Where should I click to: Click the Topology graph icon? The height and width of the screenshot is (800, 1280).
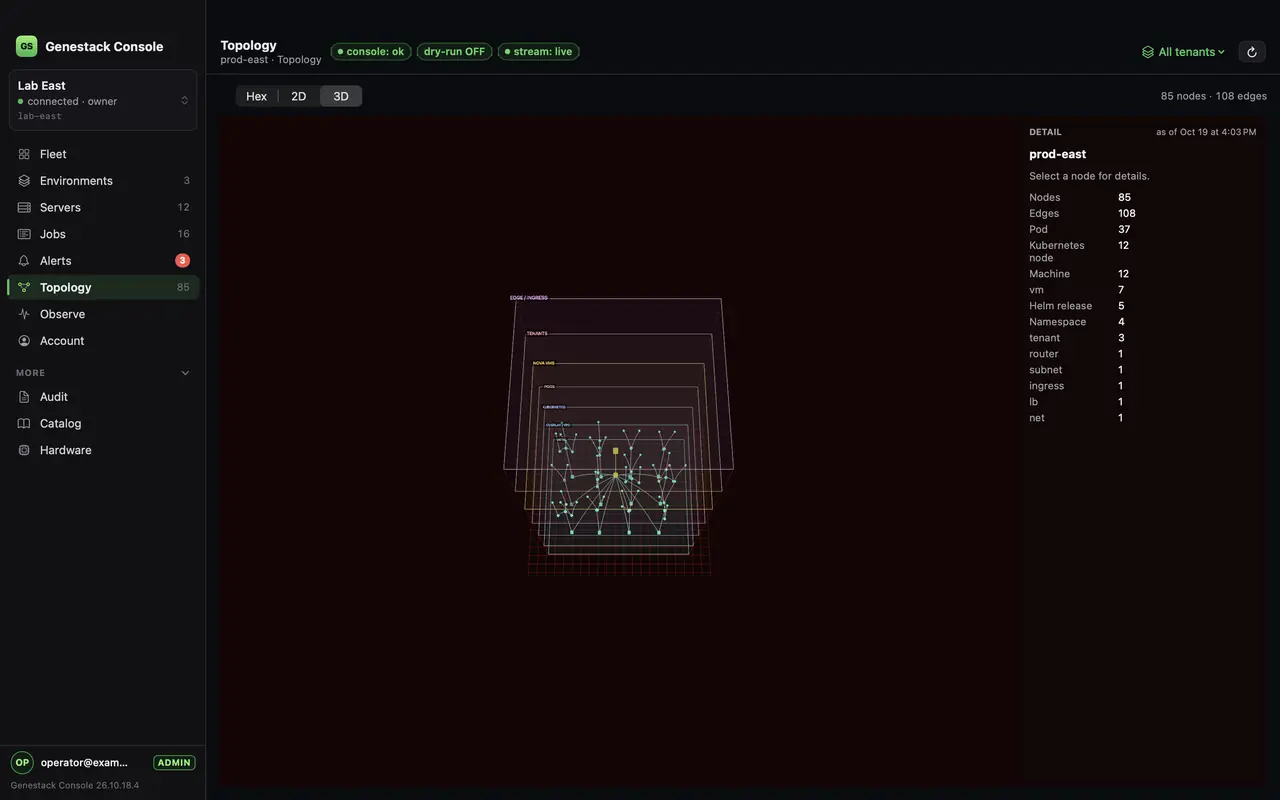coord(24,288)
